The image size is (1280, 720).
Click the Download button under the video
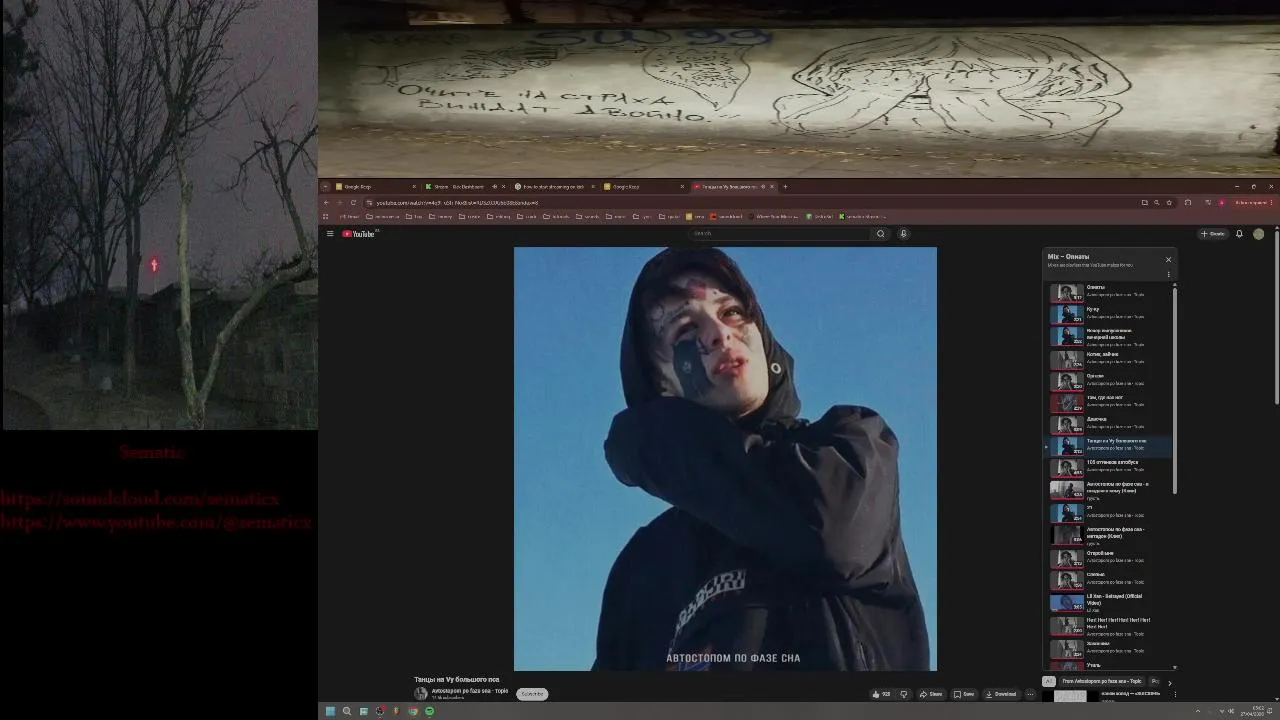[x=1001, y=694]
